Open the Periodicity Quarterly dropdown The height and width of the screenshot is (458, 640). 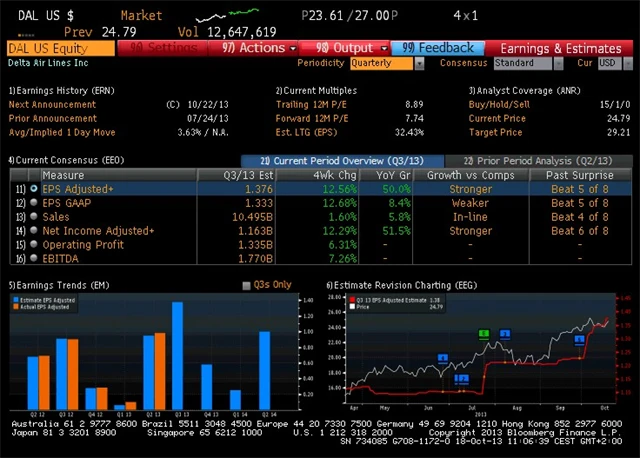387,63
